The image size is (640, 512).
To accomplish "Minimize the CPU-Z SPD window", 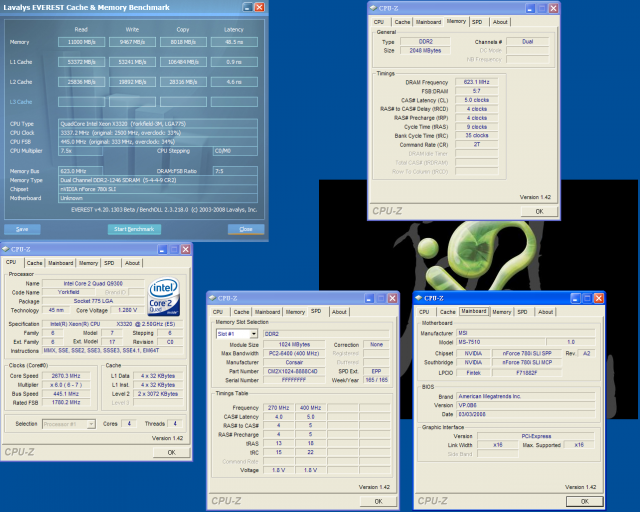I will [x=369, y=298].
